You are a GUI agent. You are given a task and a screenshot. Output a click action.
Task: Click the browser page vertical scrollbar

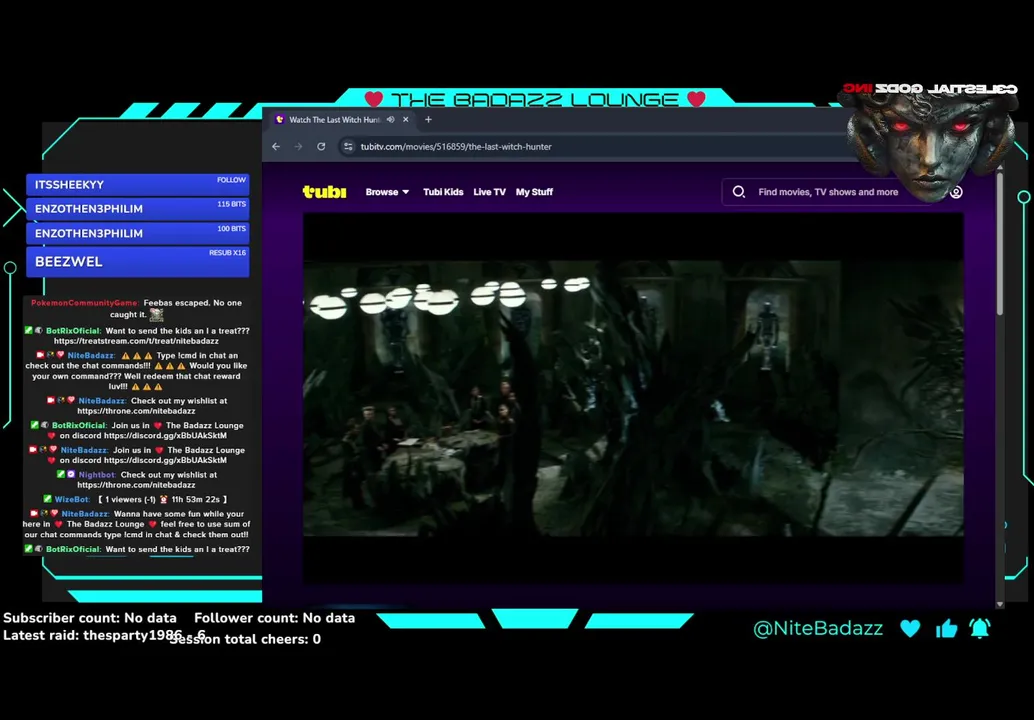[1000, 244]
